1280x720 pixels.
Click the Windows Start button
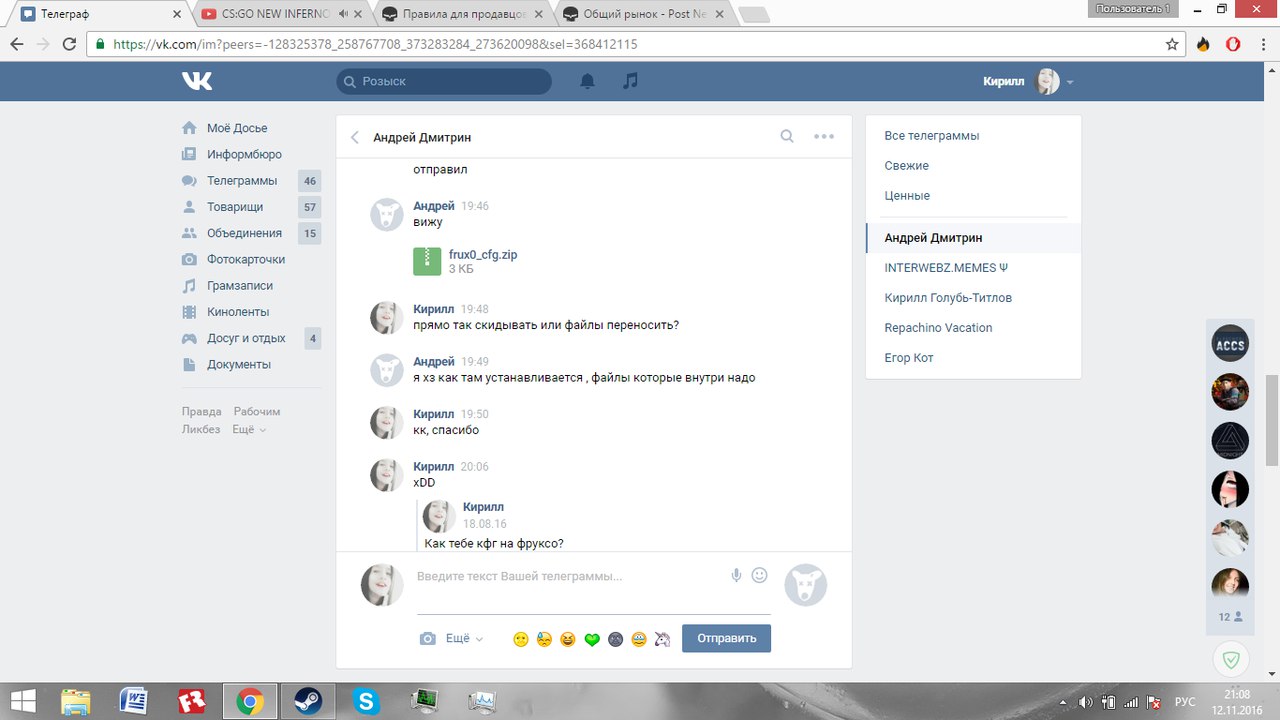(x=21, y=701)
